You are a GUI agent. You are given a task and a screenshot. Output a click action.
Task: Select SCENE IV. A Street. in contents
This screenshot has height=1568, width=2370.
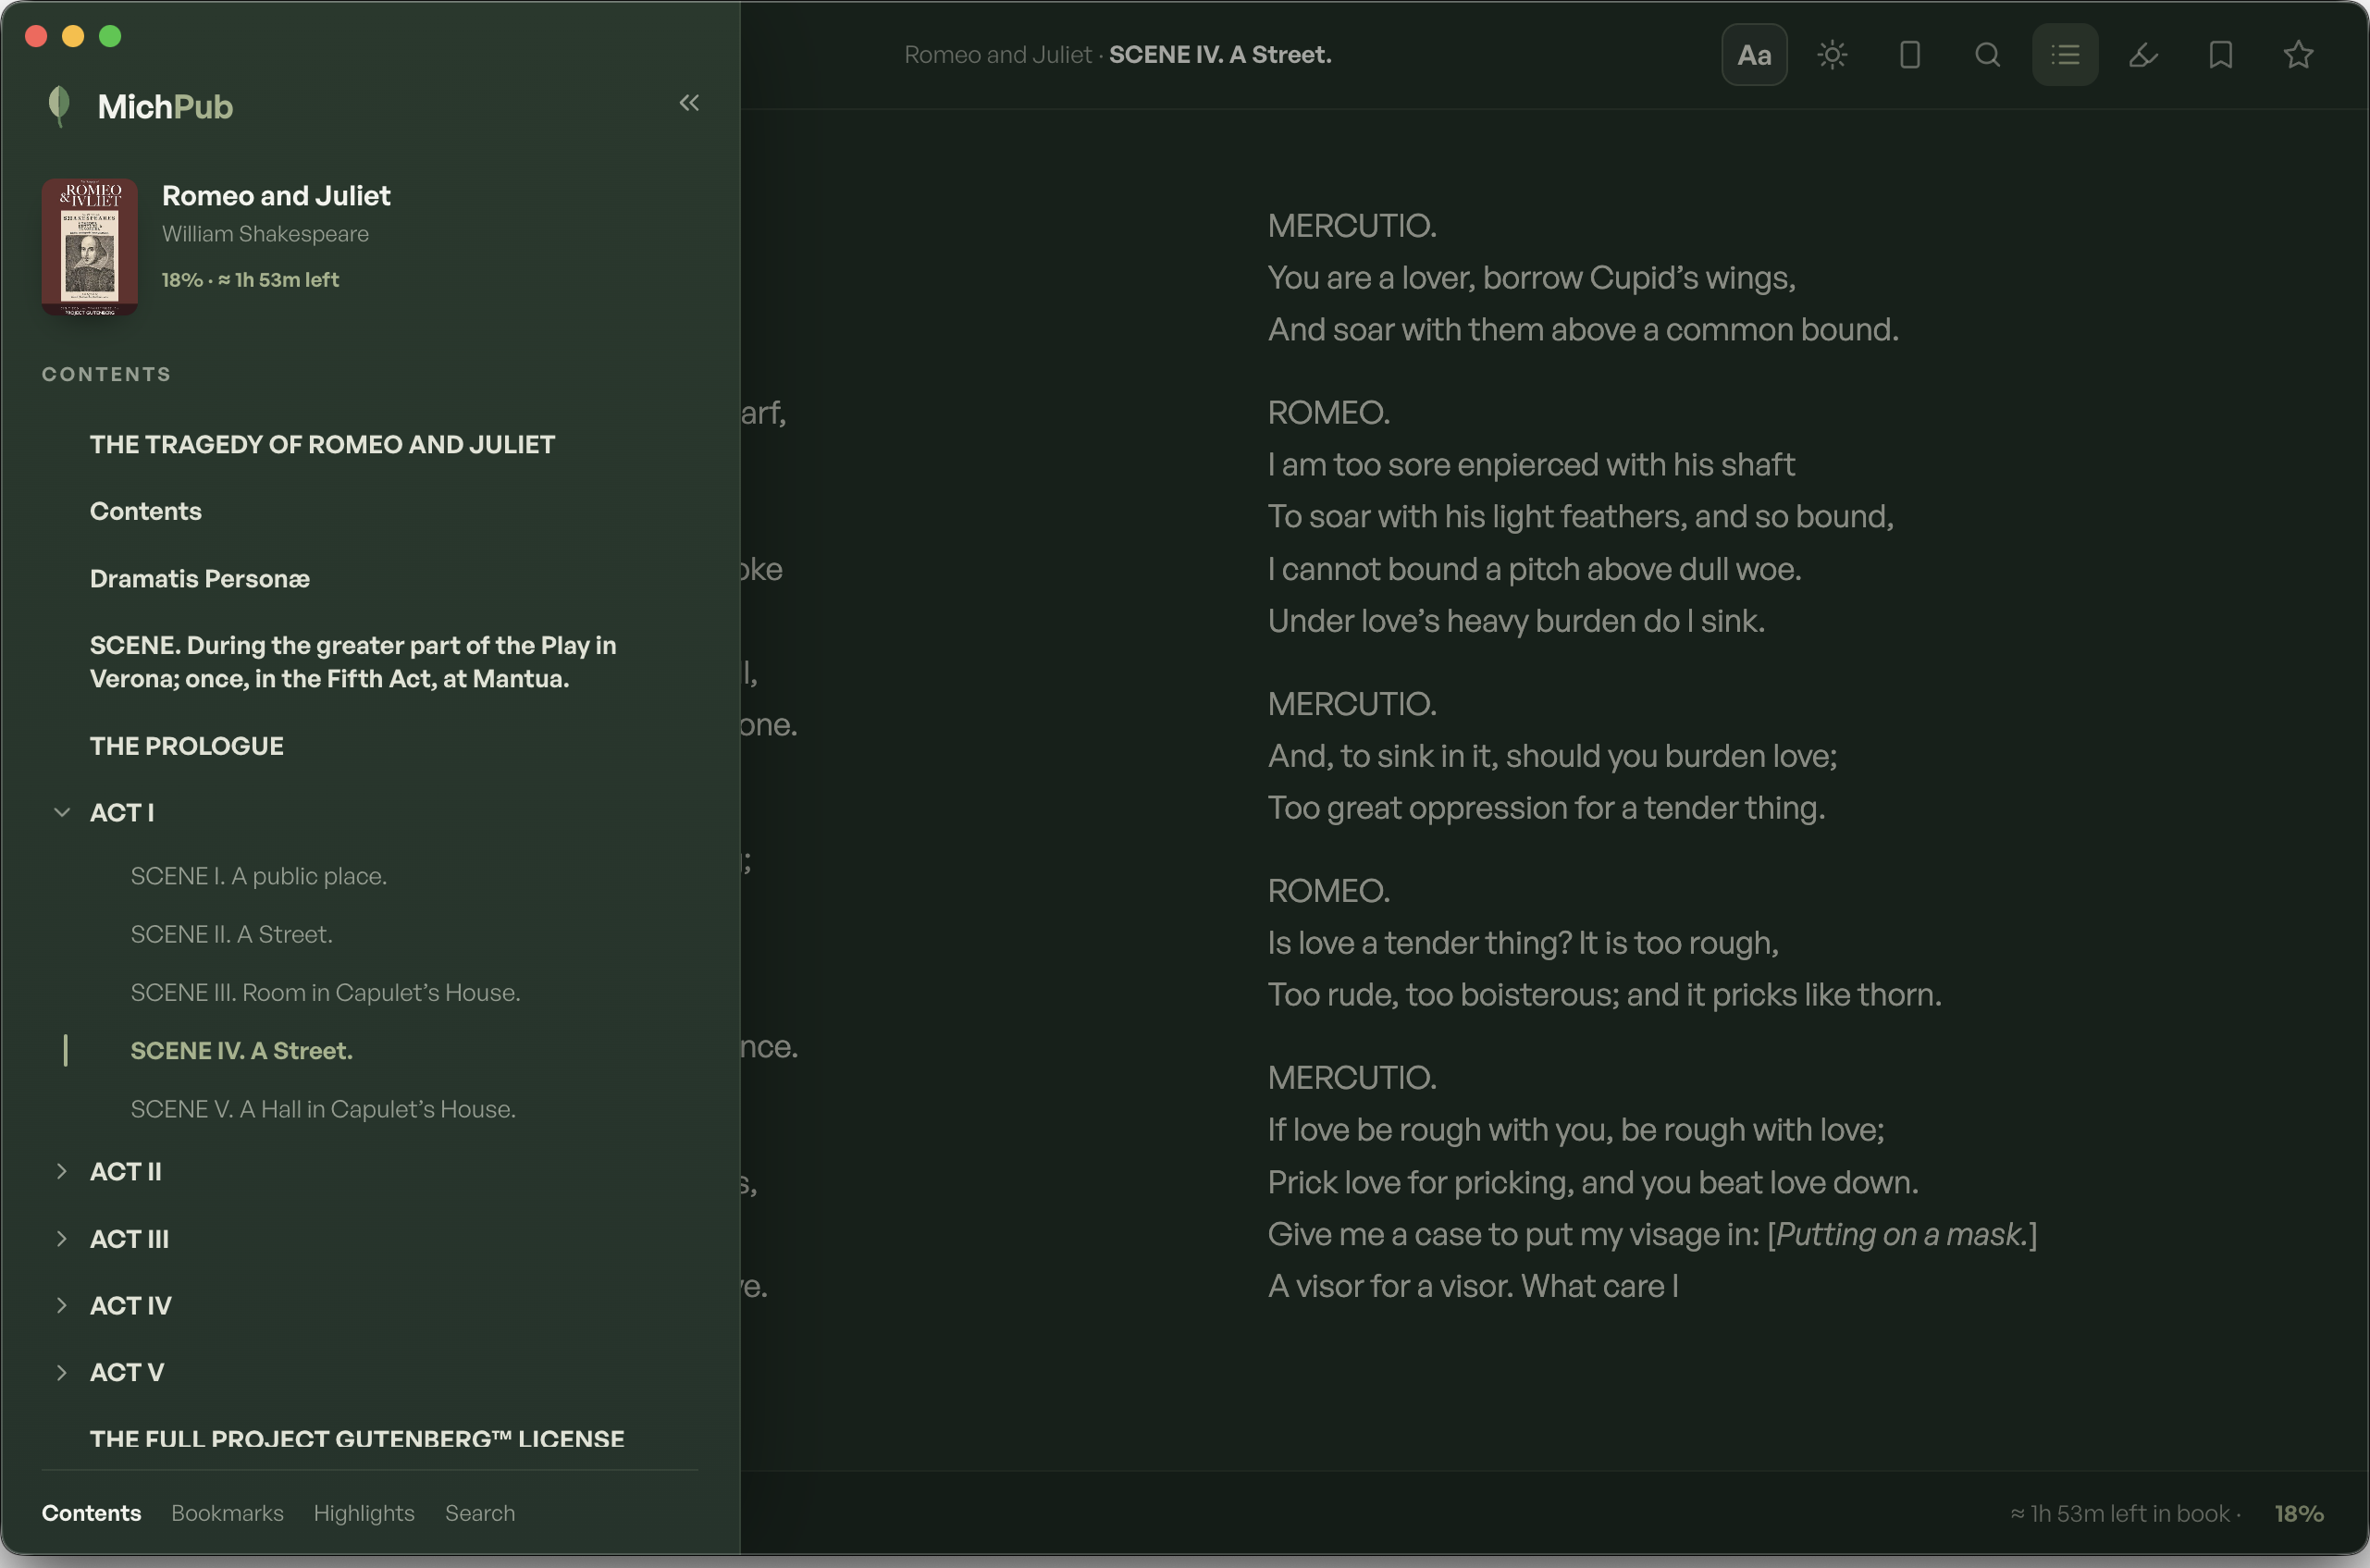242,1051
